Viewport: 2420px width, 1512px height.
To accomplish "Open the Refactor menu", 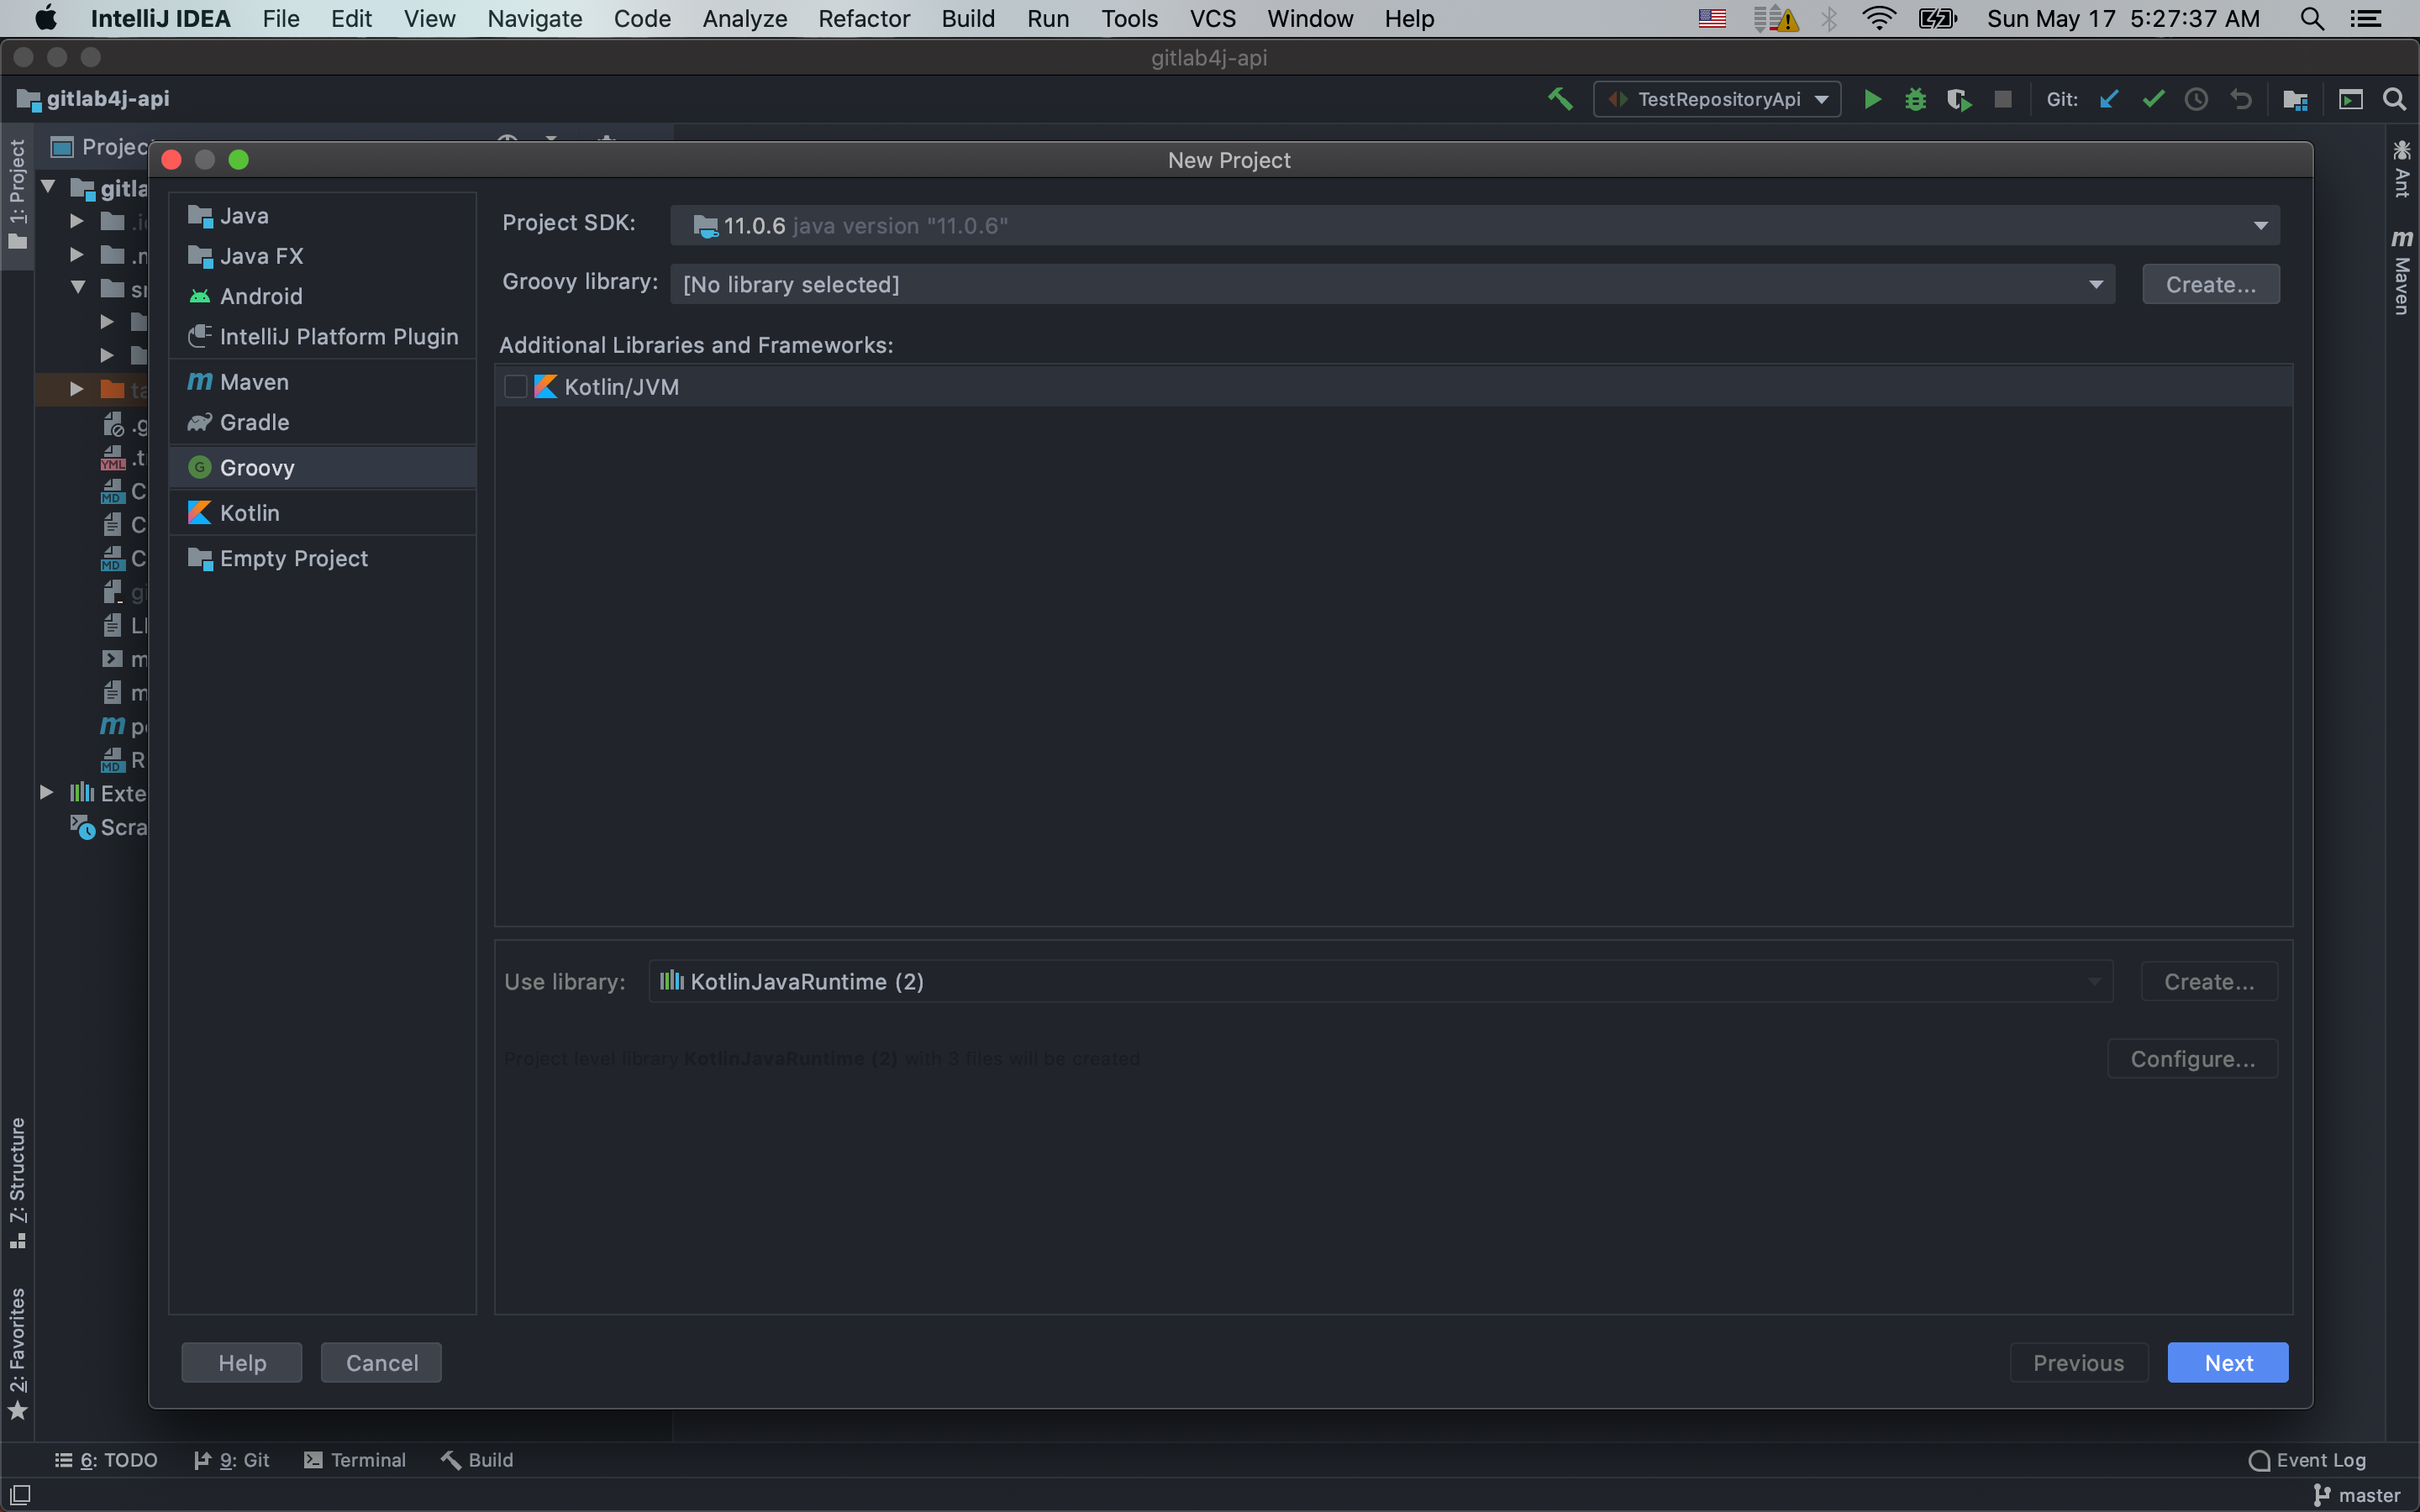I will click(863, 18).
